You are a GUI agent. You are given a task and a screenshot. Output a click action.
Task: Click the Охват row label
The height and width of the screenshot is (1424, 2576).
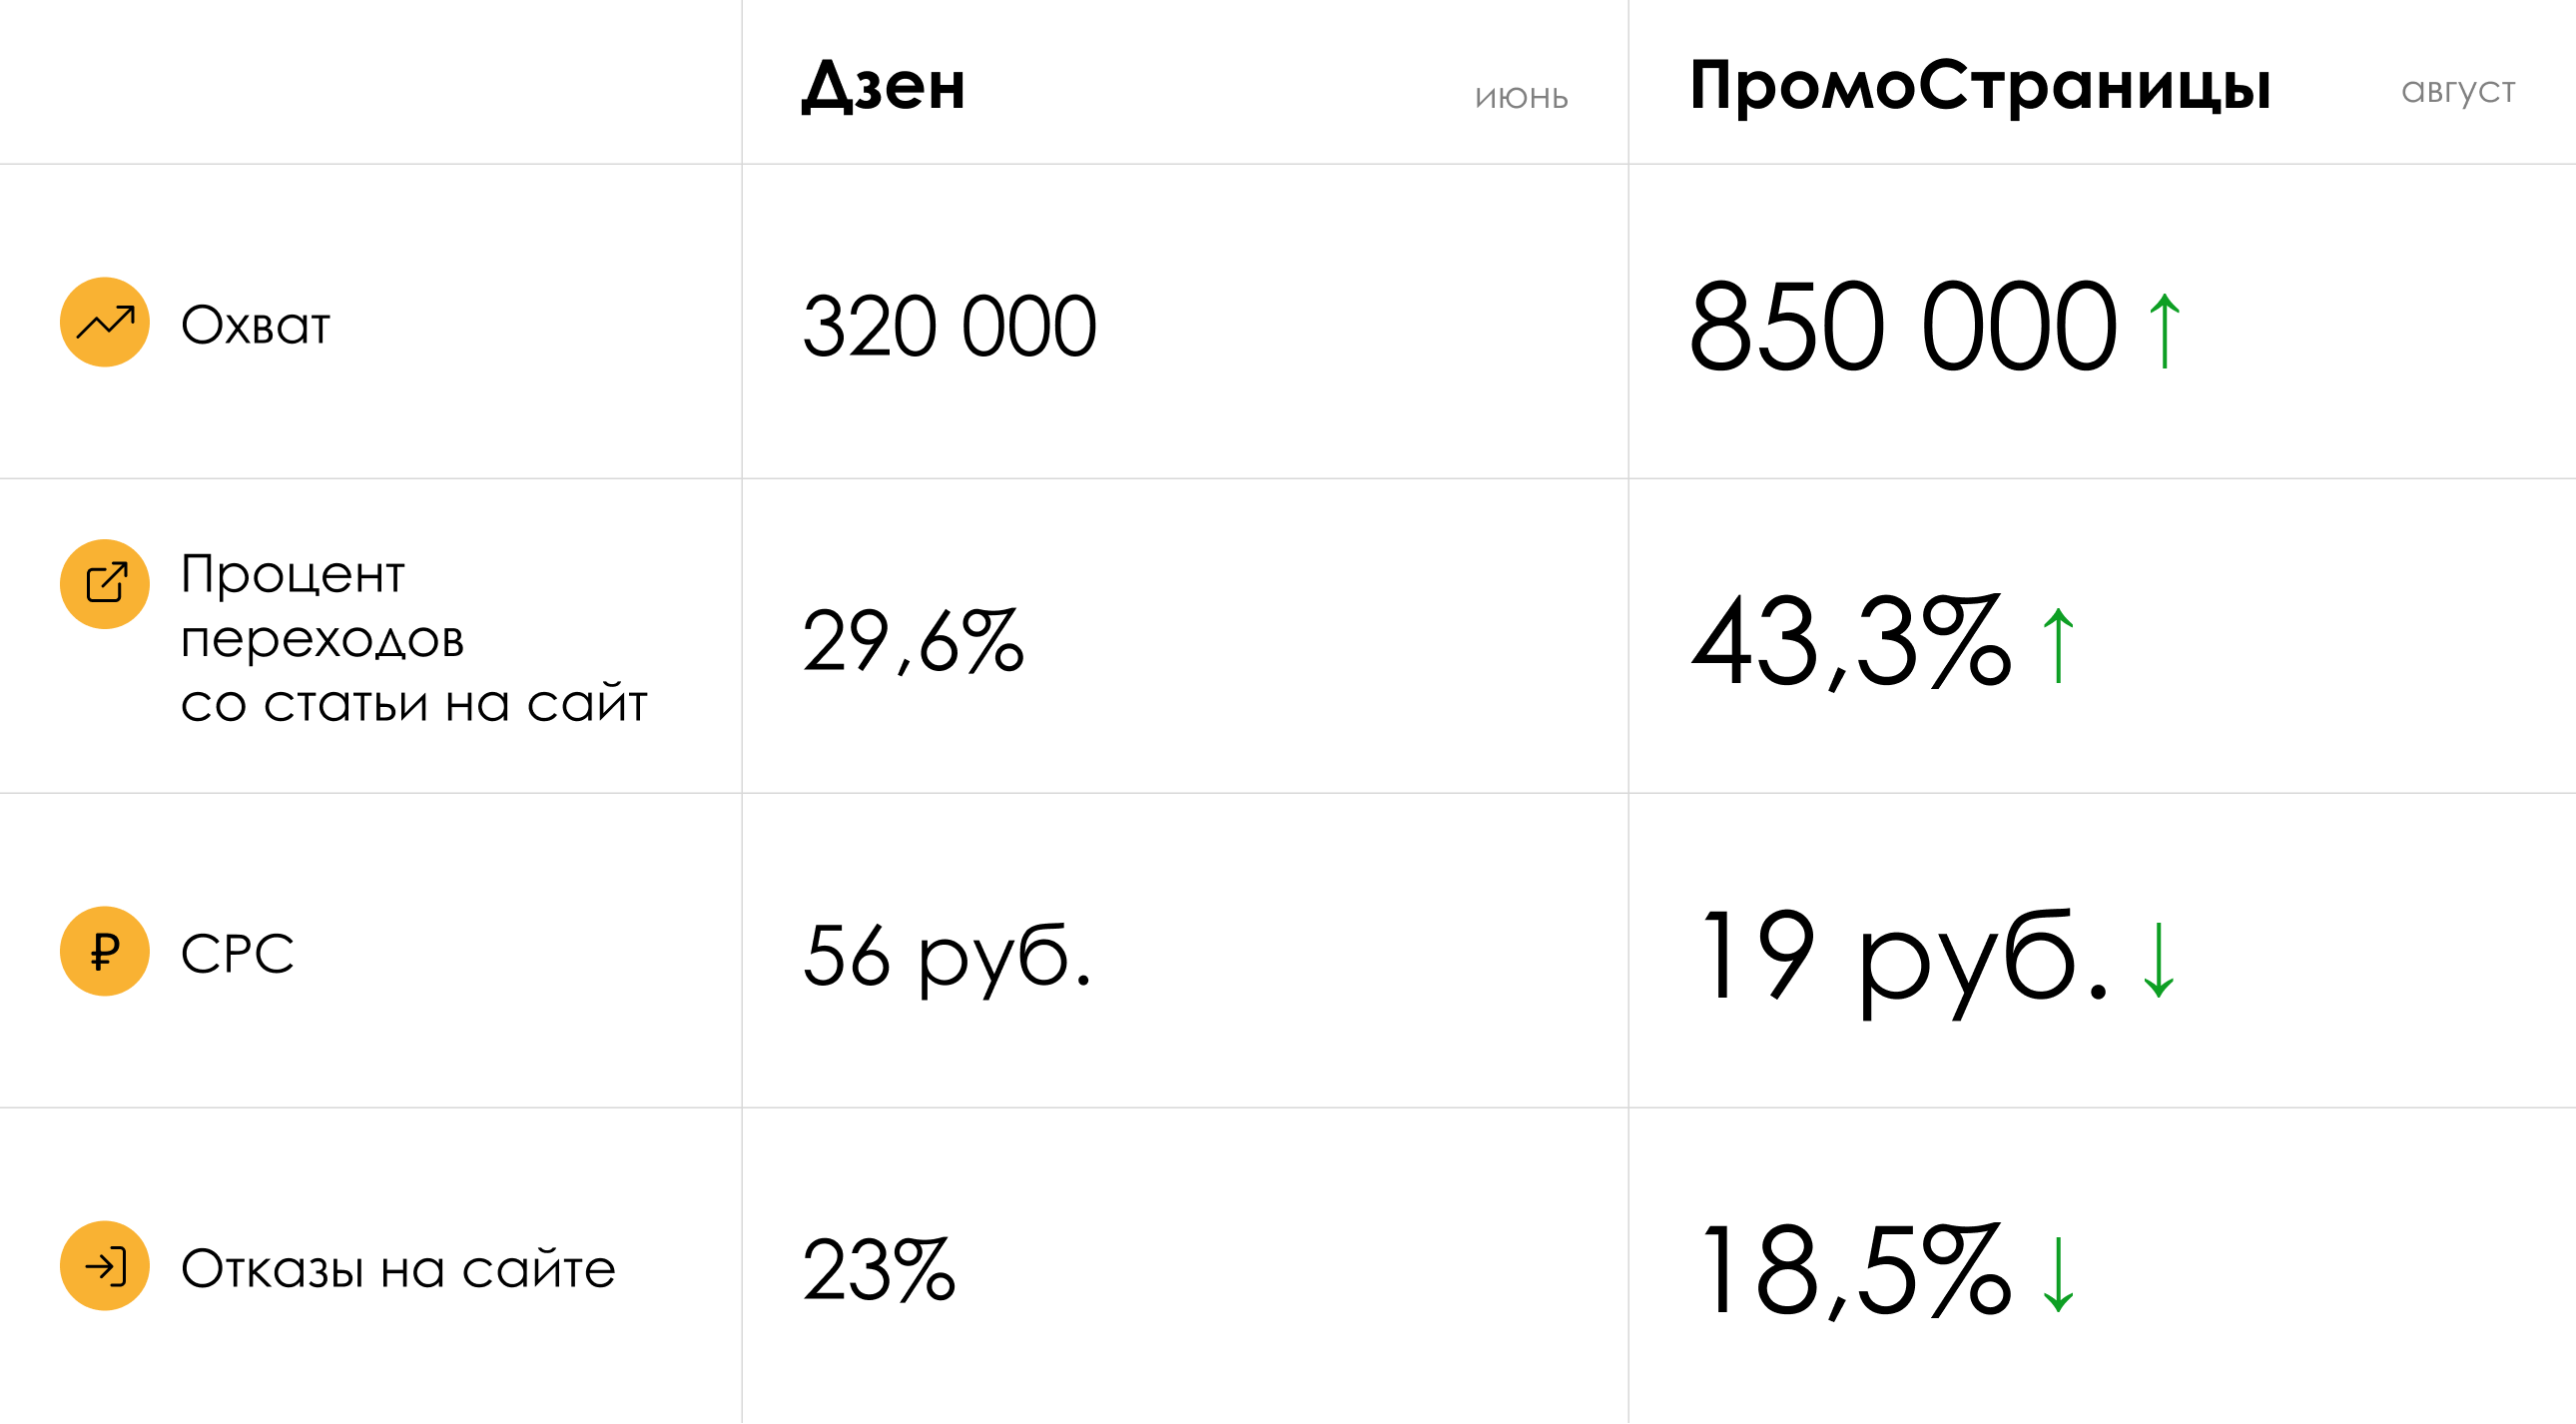coord(255,325)
